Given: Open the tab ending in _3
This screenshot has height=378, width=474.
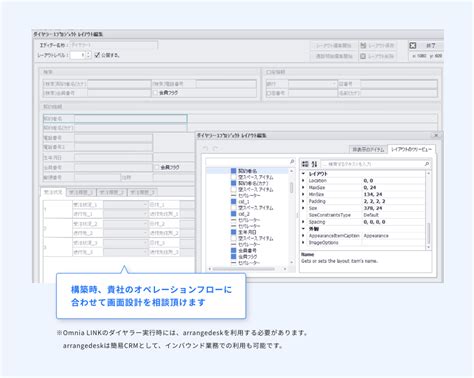Looking at the screenshot, I should click(x=142, y=192).
